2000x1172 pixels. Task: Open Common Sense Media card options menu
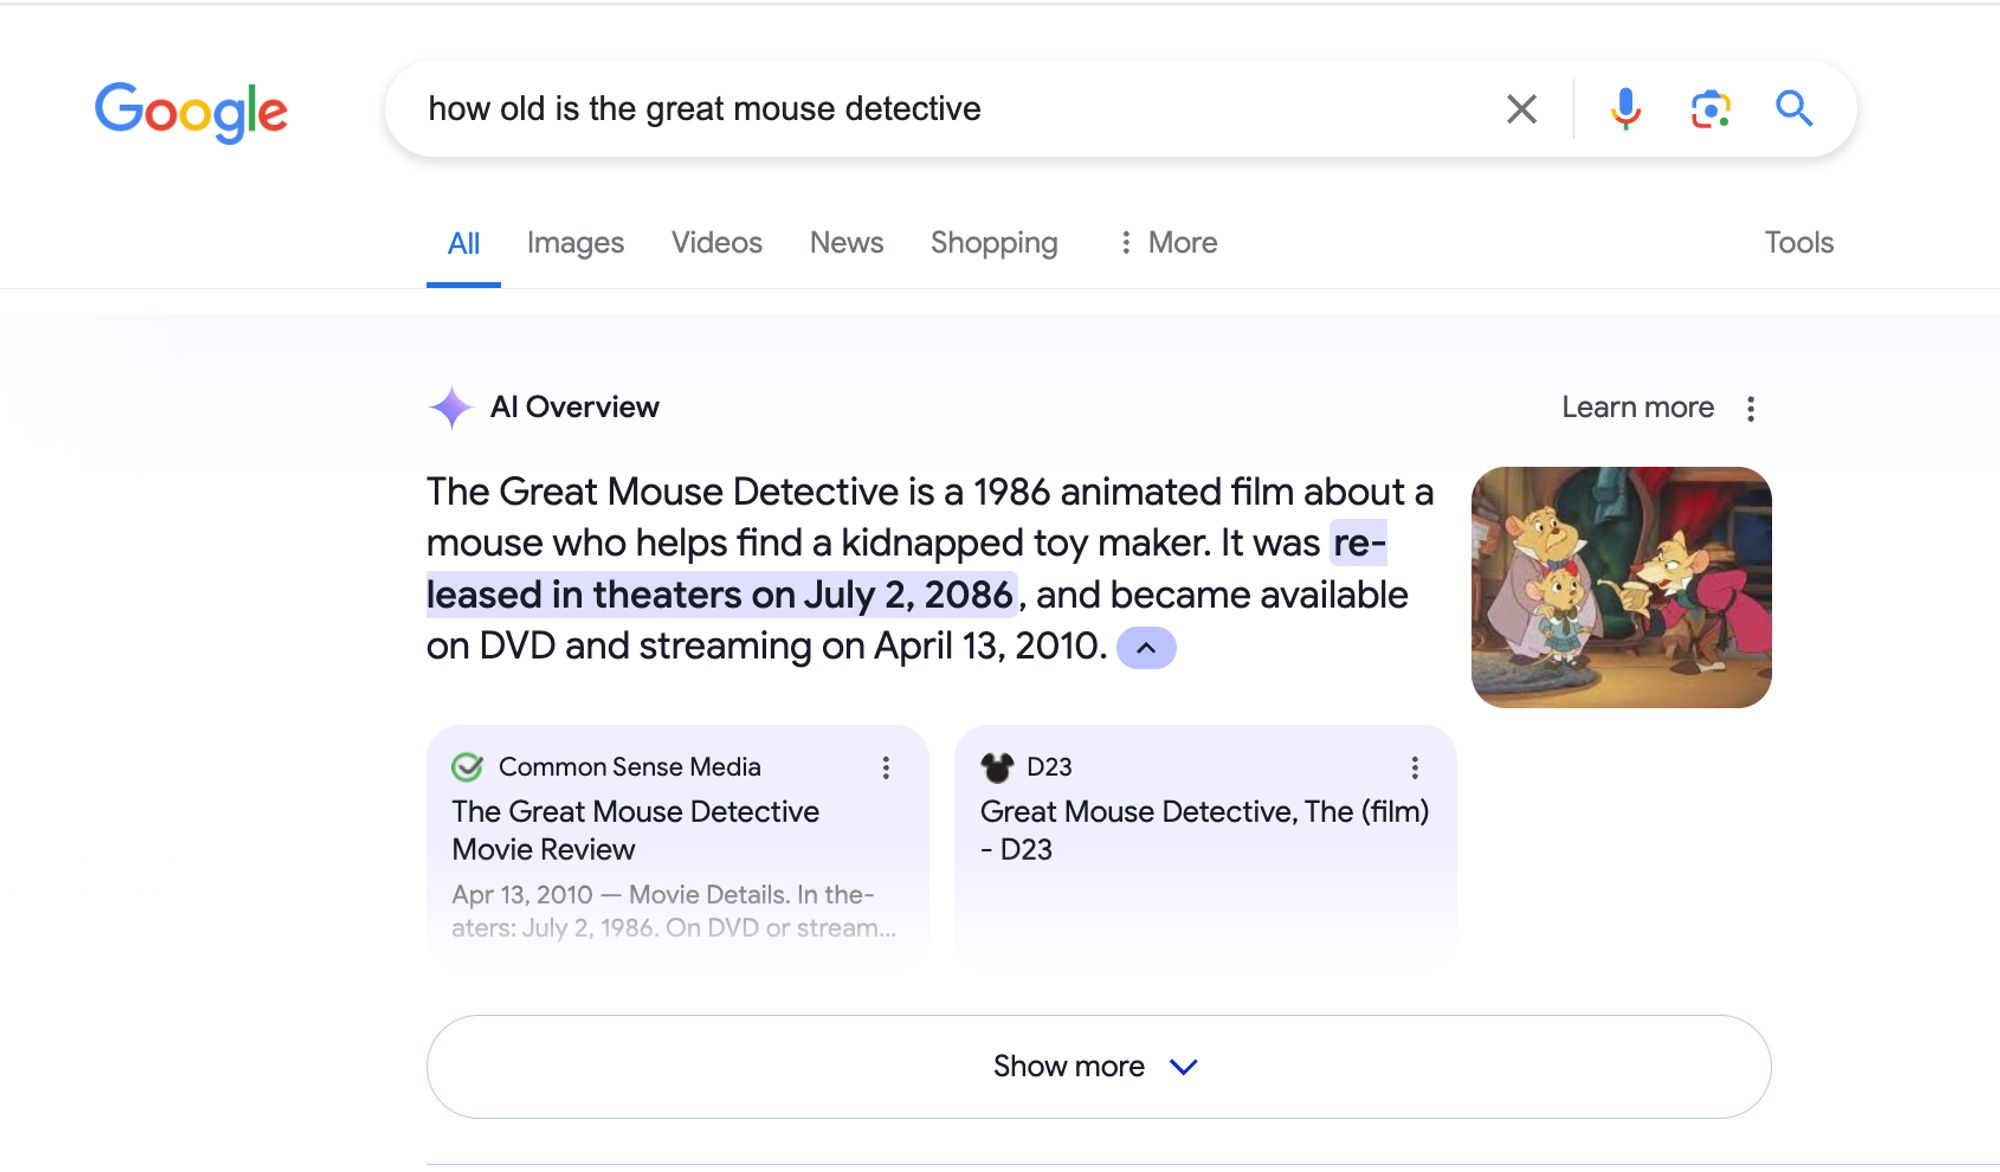[x=885, y=768]
